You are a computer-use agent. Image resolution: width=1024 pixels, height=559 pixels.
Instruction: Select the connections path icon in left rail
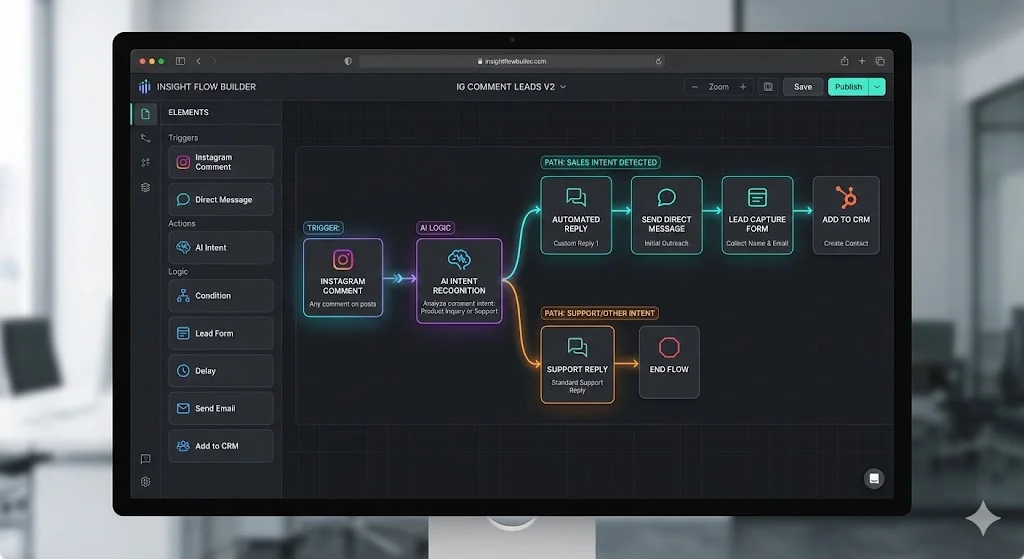click(x=146, y=138)
